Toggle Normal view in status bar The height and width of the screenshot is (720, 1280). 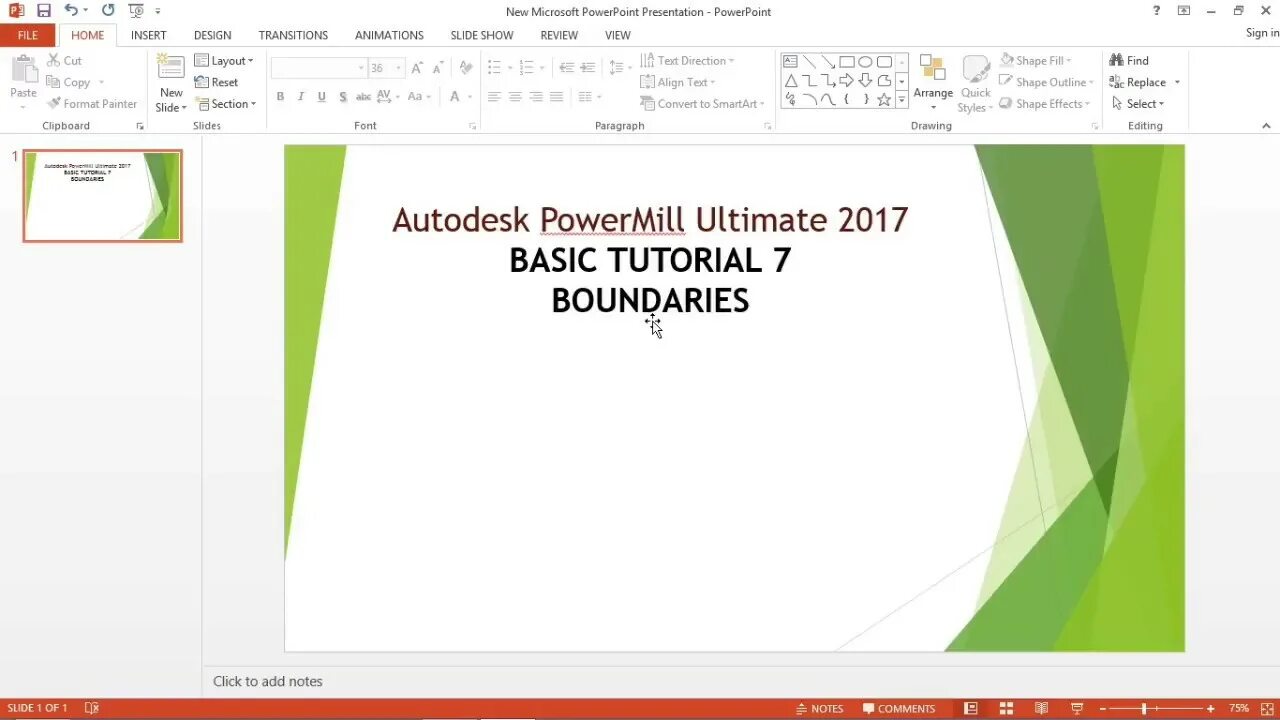[x=971, y=708]
